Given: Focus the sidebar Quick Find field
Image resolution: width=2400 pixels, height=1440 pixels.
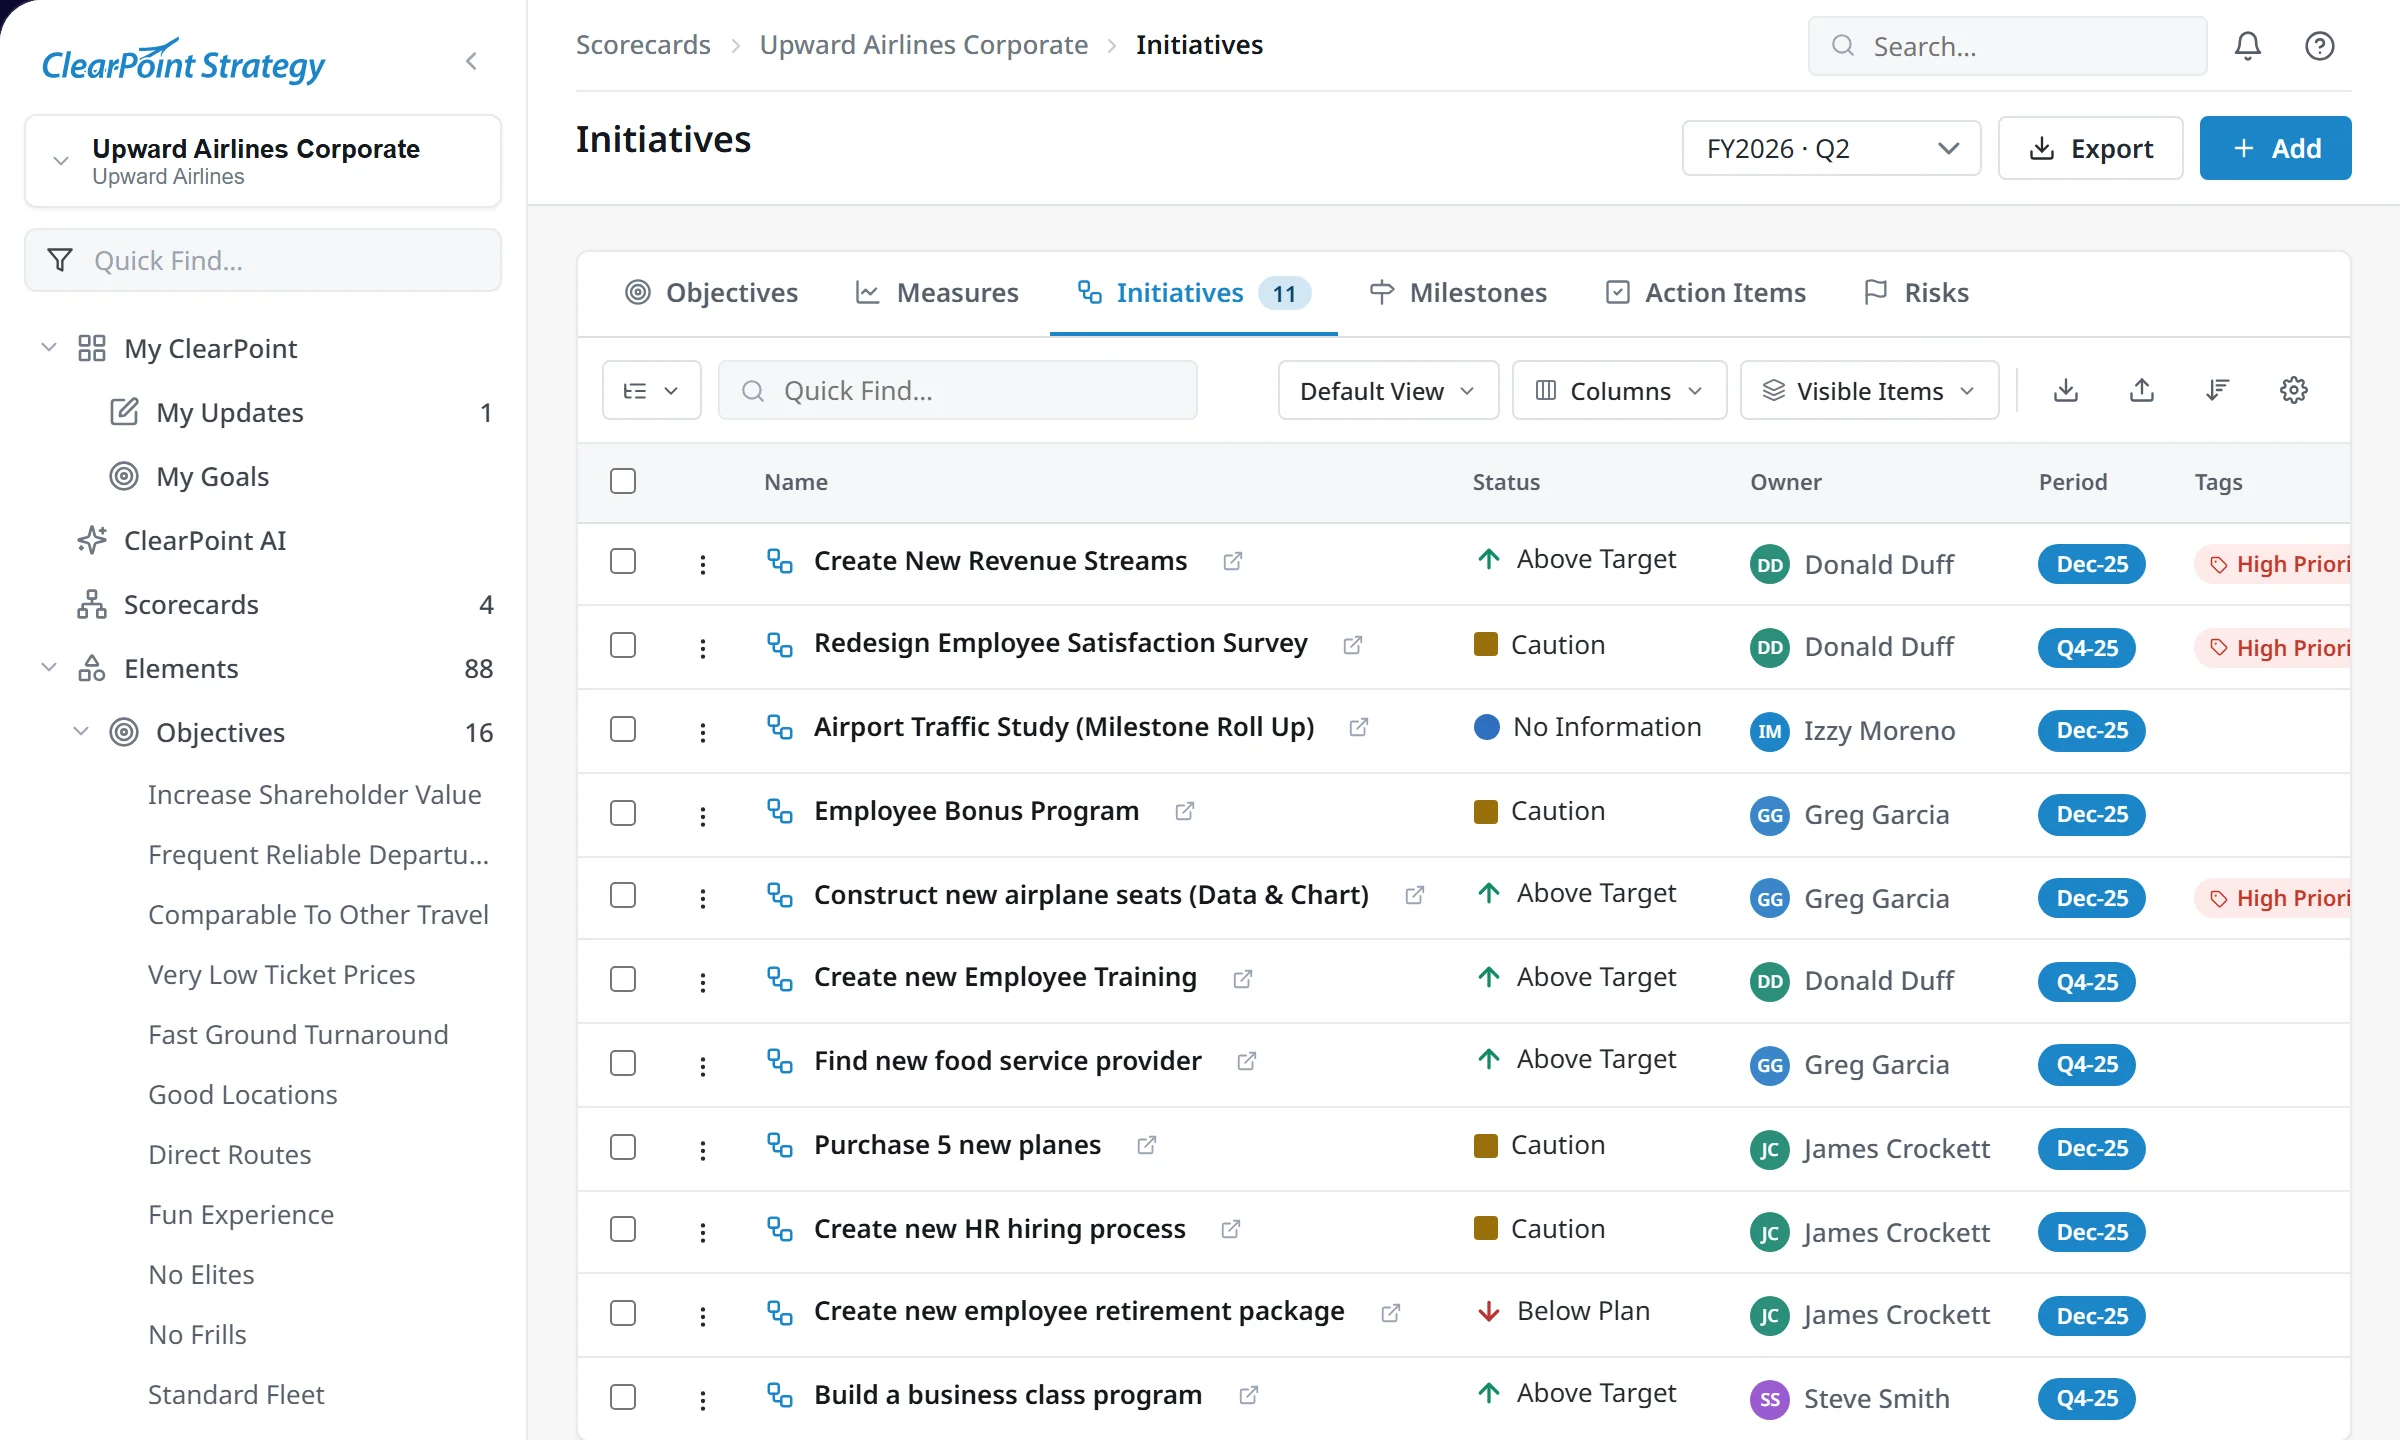Looking at the screenshot, I should click(263, 260).
